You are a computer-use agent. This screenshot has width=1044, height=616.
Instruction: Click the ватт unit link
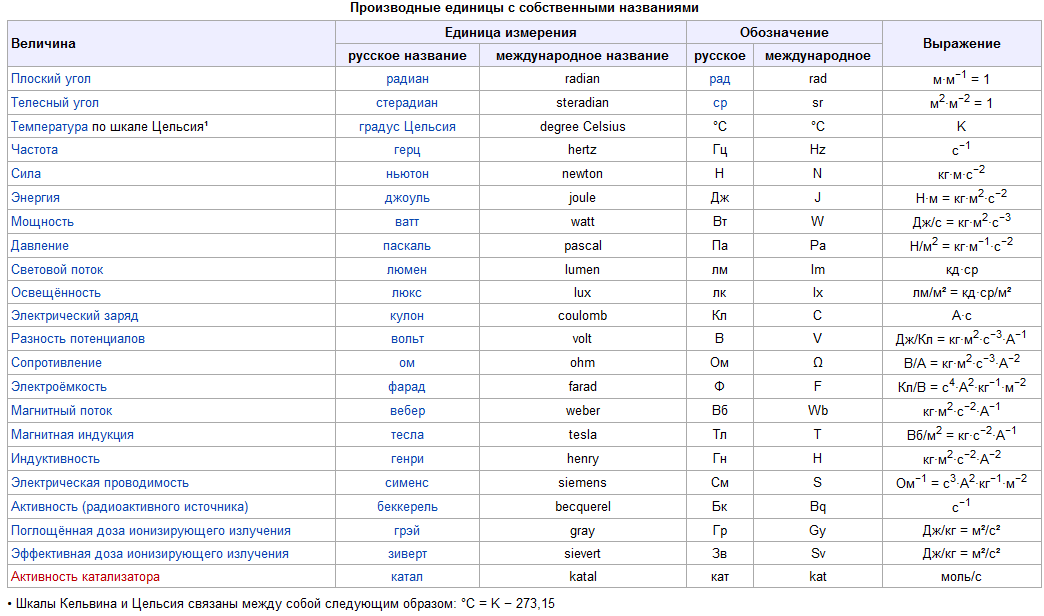[407, 221]
